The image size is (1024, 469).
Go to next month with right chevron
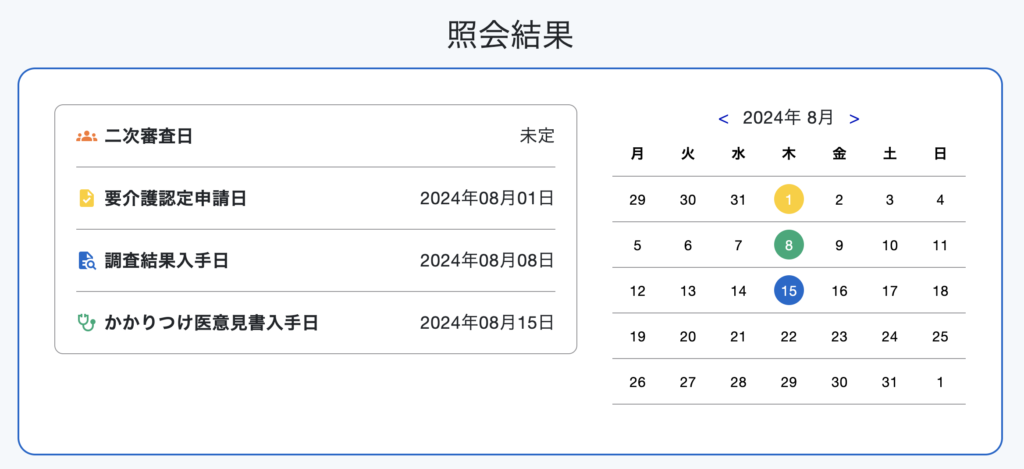(x=854, y=119)
